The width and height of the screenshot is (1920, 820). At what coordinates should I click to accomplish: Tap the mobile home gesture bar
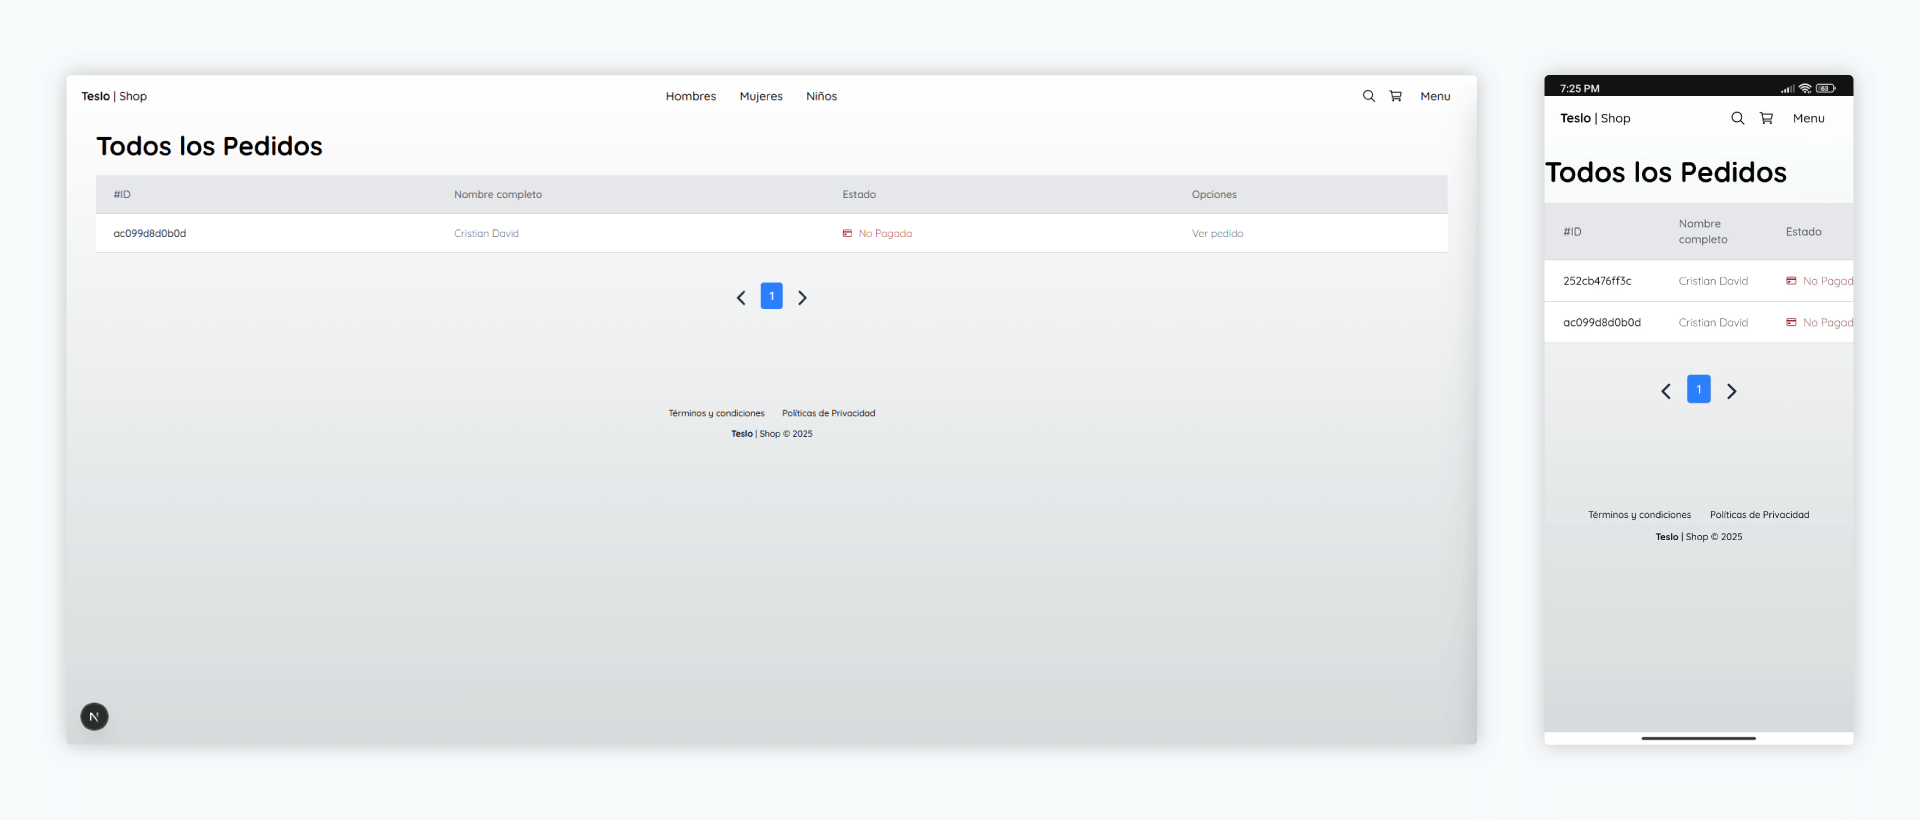1698,738
